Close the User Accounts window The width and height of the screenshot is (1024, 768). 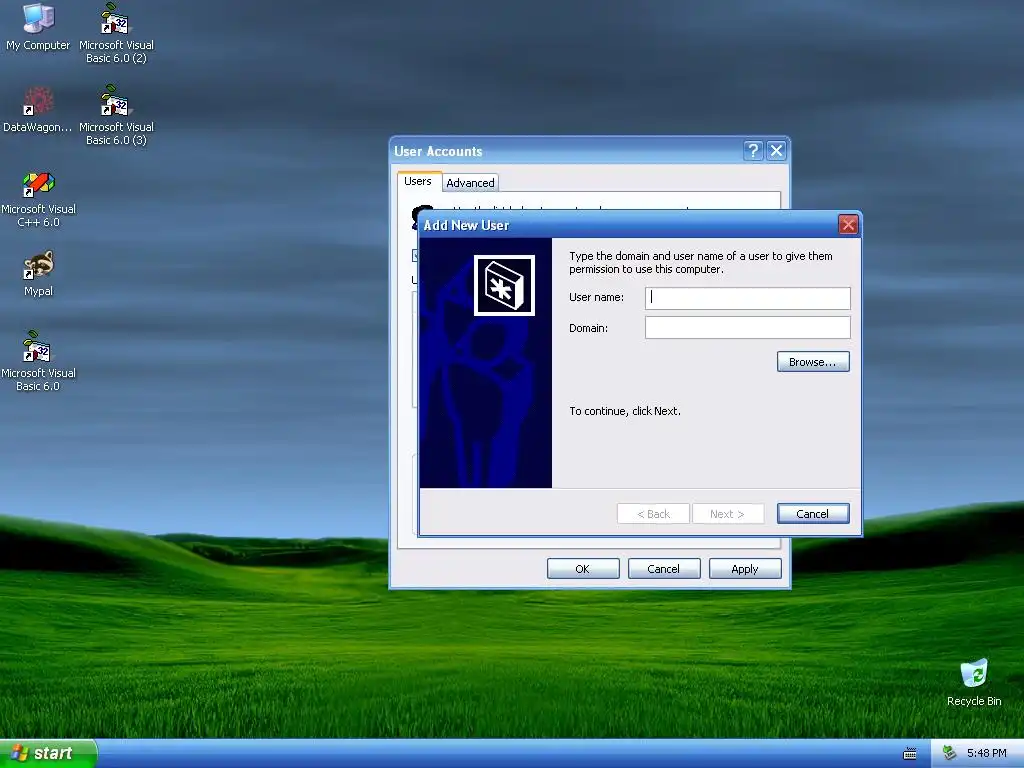776,151
